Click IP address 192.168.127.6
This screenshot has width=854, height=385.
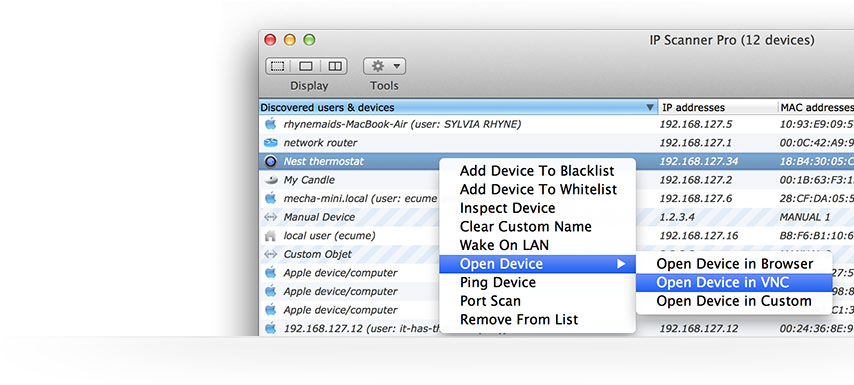696,199
